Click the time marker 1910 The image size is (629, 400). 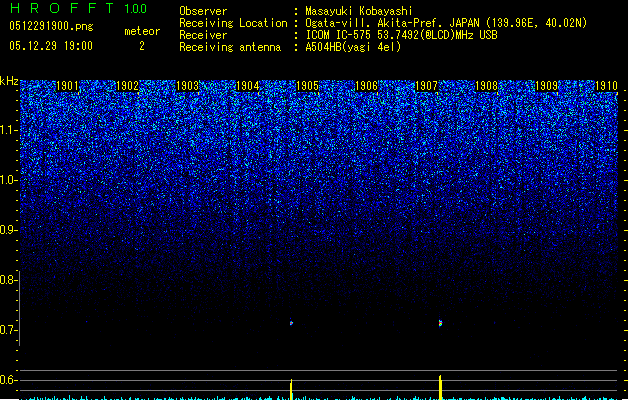pyautogui.click(x=606, y=85)
